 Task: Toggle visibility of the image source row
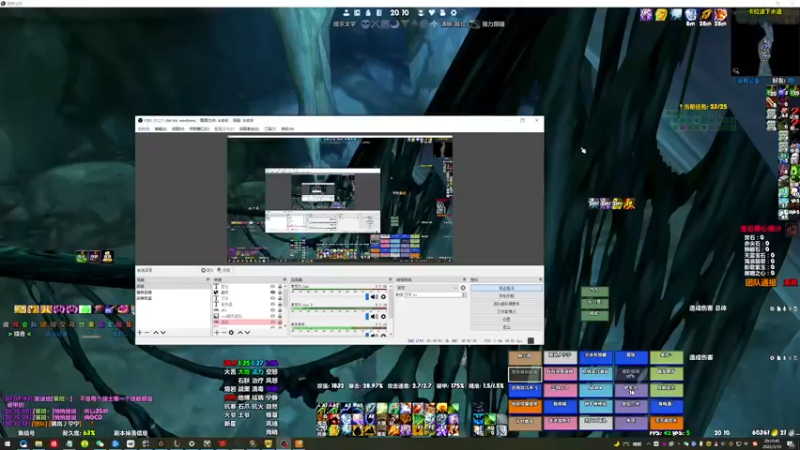coord(272,316)
